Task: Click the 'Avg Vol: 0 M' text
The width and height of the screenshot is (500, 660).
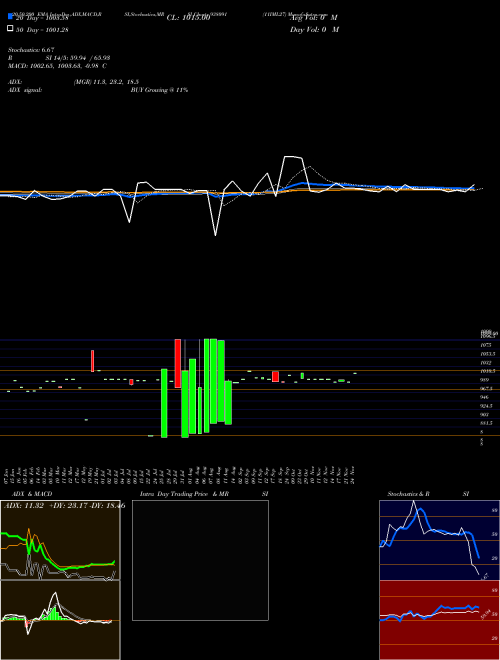Action: click(x=314, y=18)
